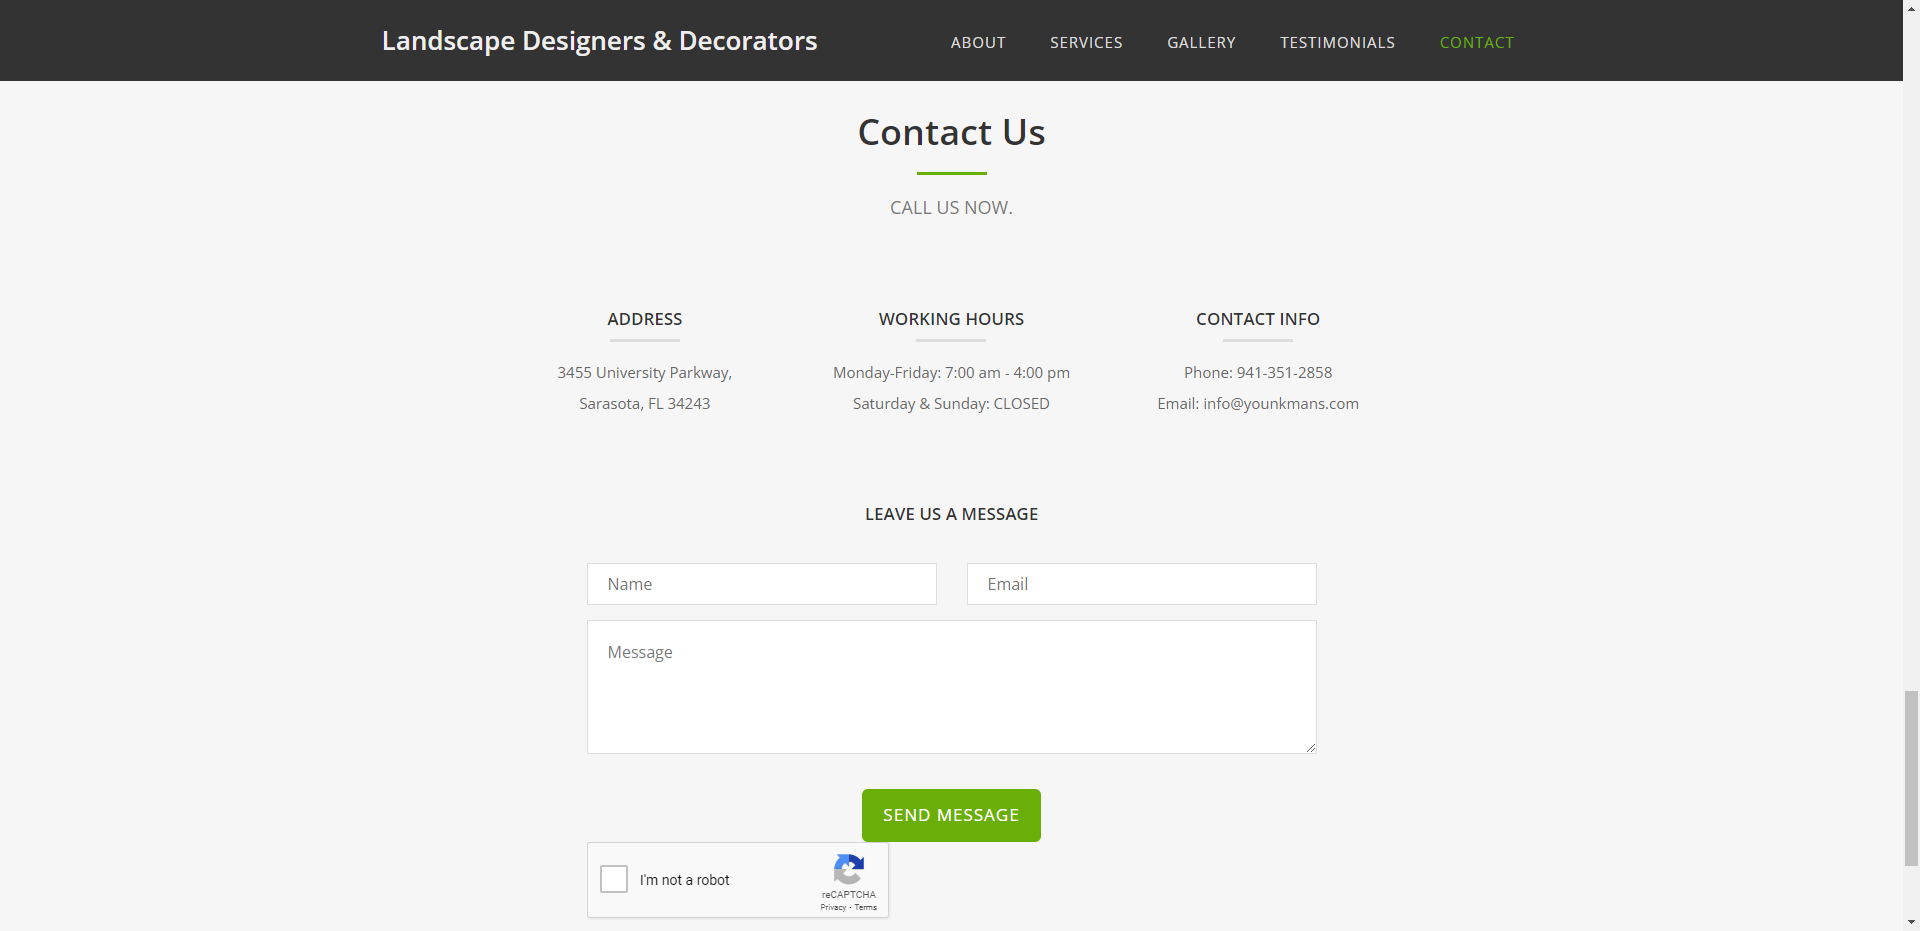Click the scrollbar down arrow
The image size is (1920, 931).
pos(1911,923)
